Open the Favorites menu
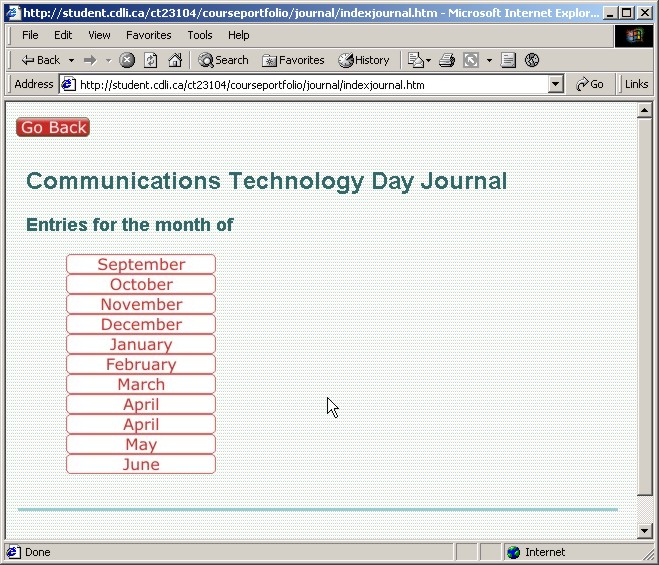The image size is (659, 565). [148, 35]
